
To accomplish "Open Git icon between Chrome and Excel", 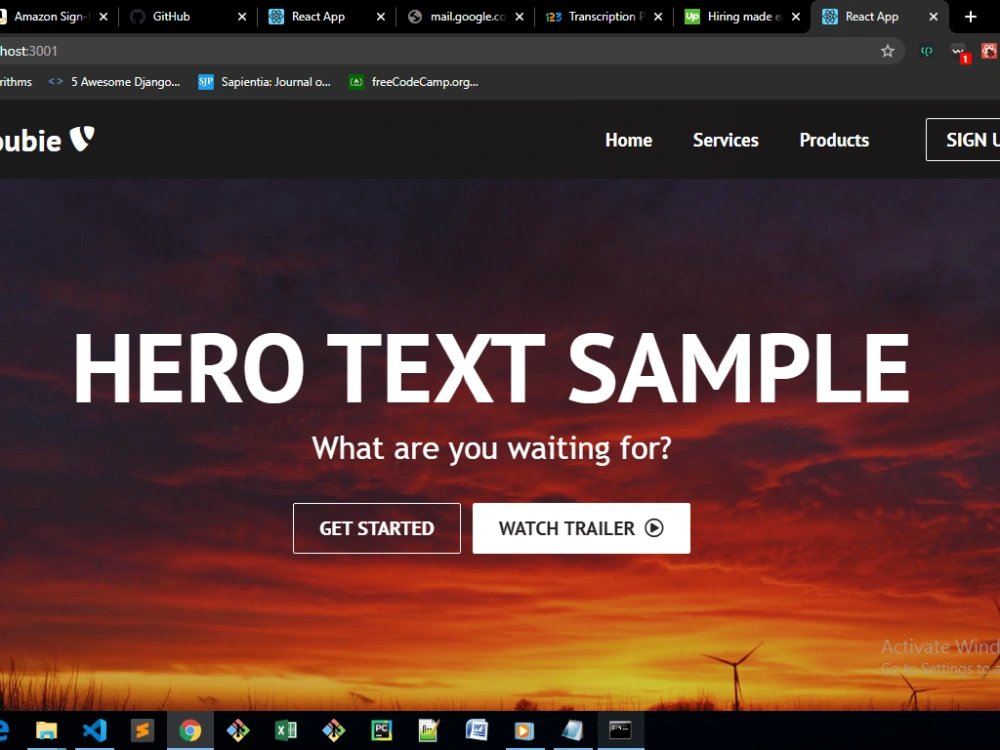I will 238,730.
